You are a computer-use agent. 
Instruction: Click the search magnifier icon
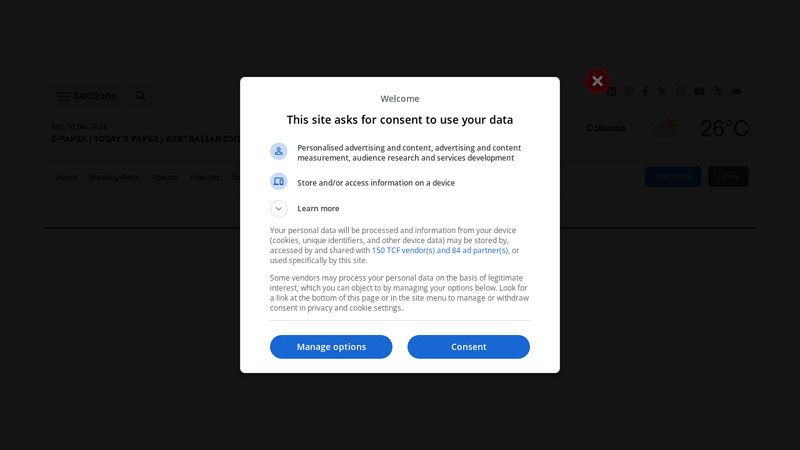point(141,96)
